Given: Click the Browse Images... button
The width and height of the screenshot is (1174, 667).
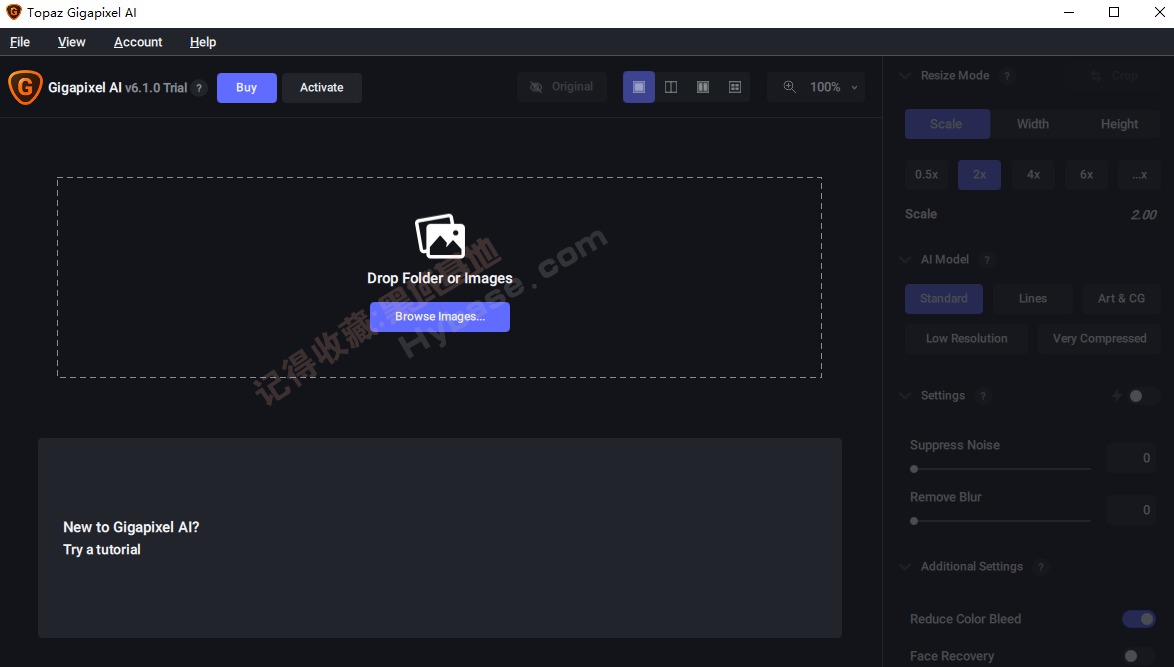Looking at the screenshot, I should (x=440, y=317).
